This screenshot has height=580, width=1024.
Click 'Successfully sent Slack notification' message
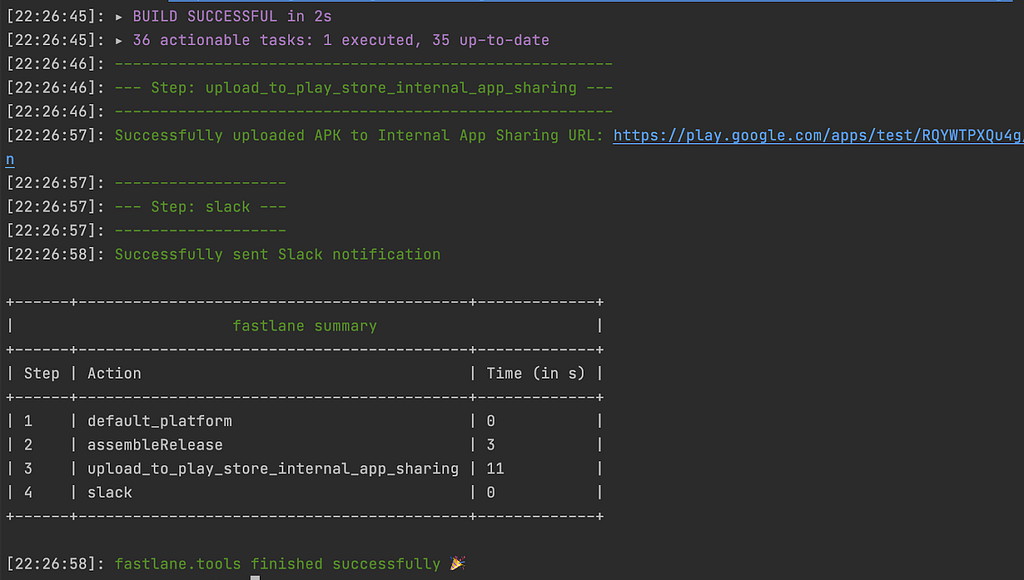[x=278, y=255]
